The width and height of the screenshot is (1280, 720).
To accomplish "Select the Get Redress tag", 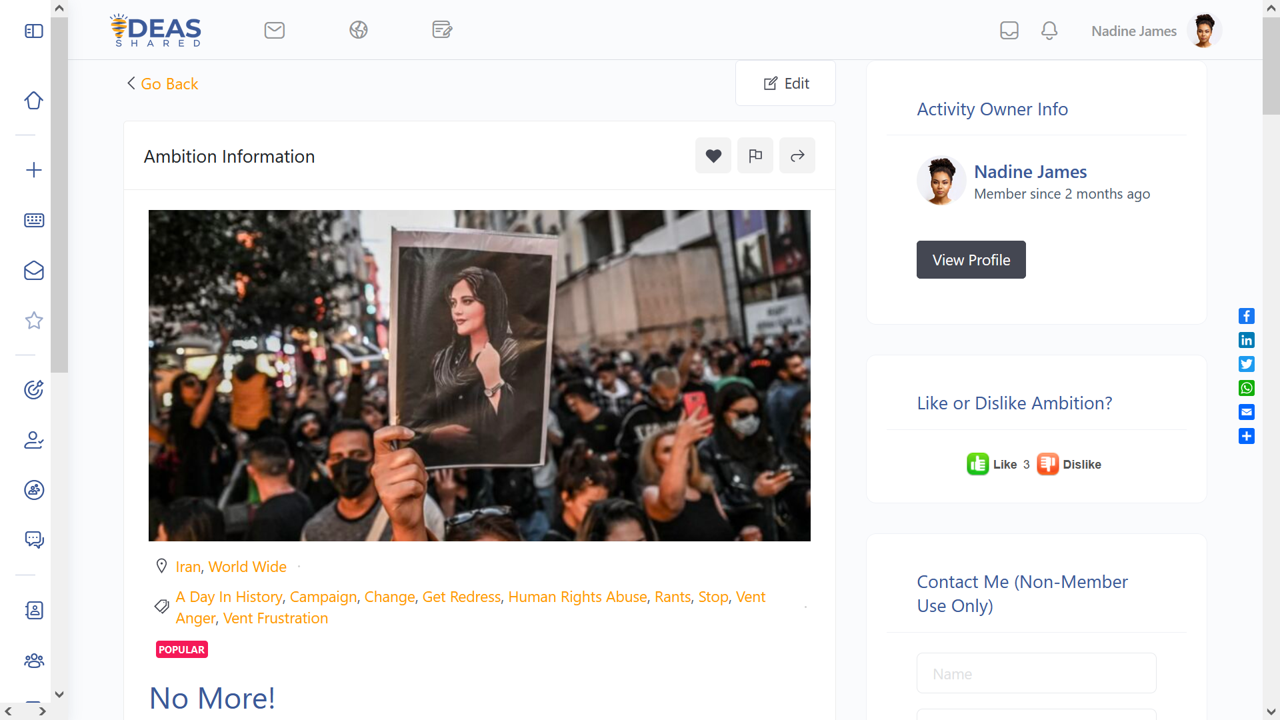I will point(461,597).
